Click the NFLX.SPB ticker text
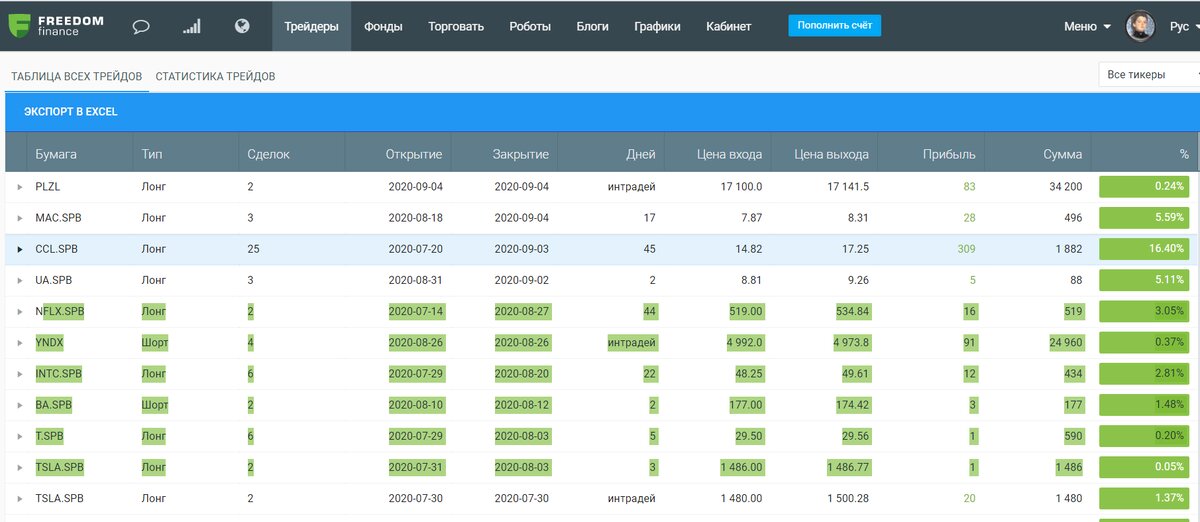 point(60,312)
